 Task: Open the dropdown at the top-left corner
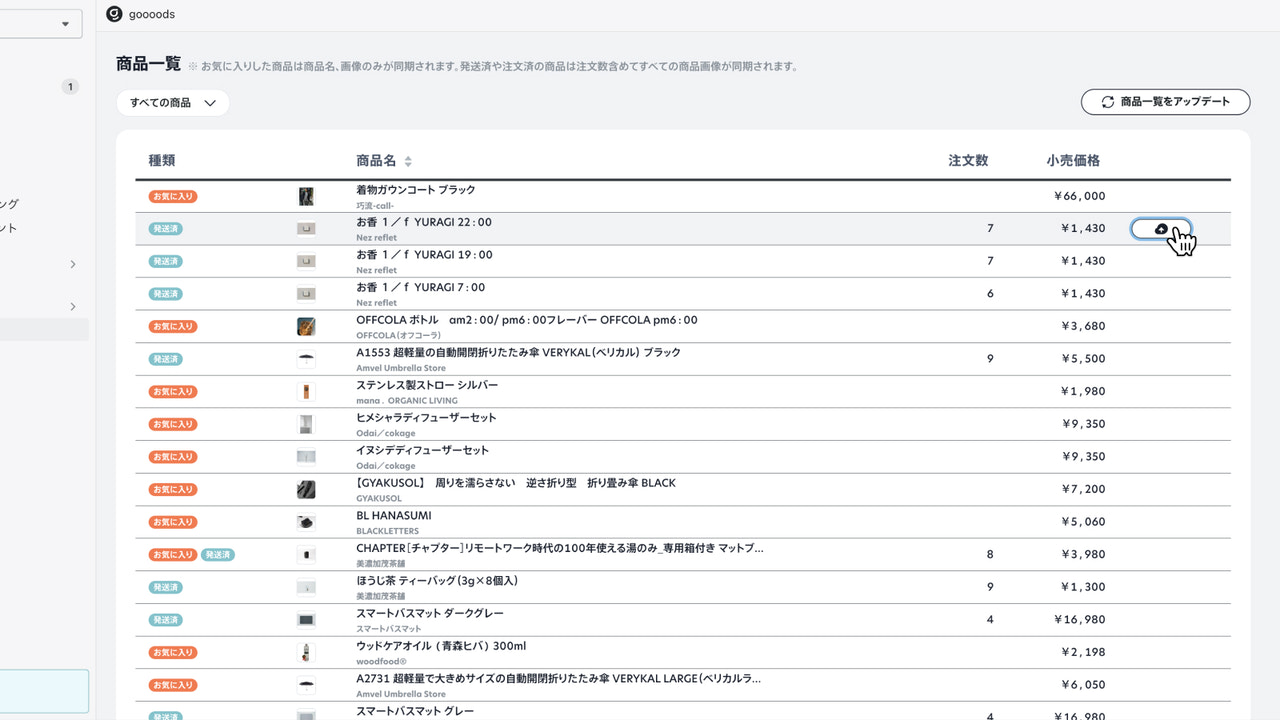point(40,23)
